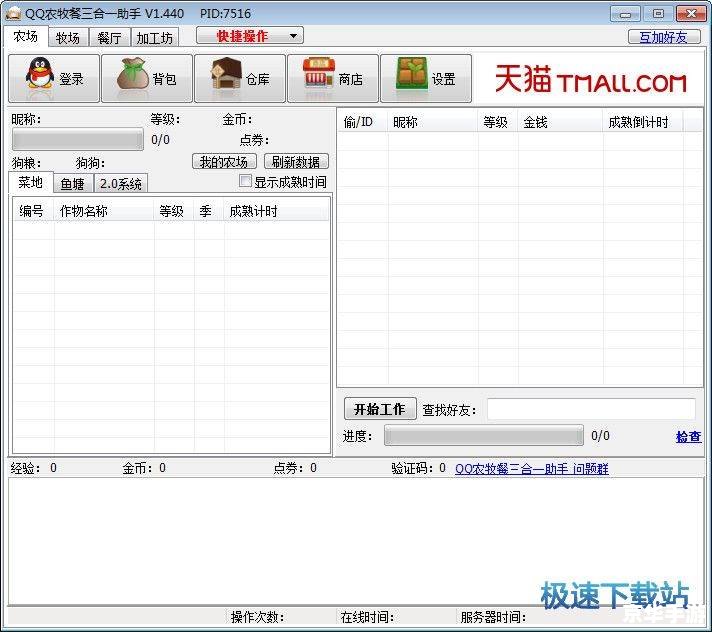The width and height of the screenshot is (712, 632).
Task: Maximize the window
Action: coord(658,14)
